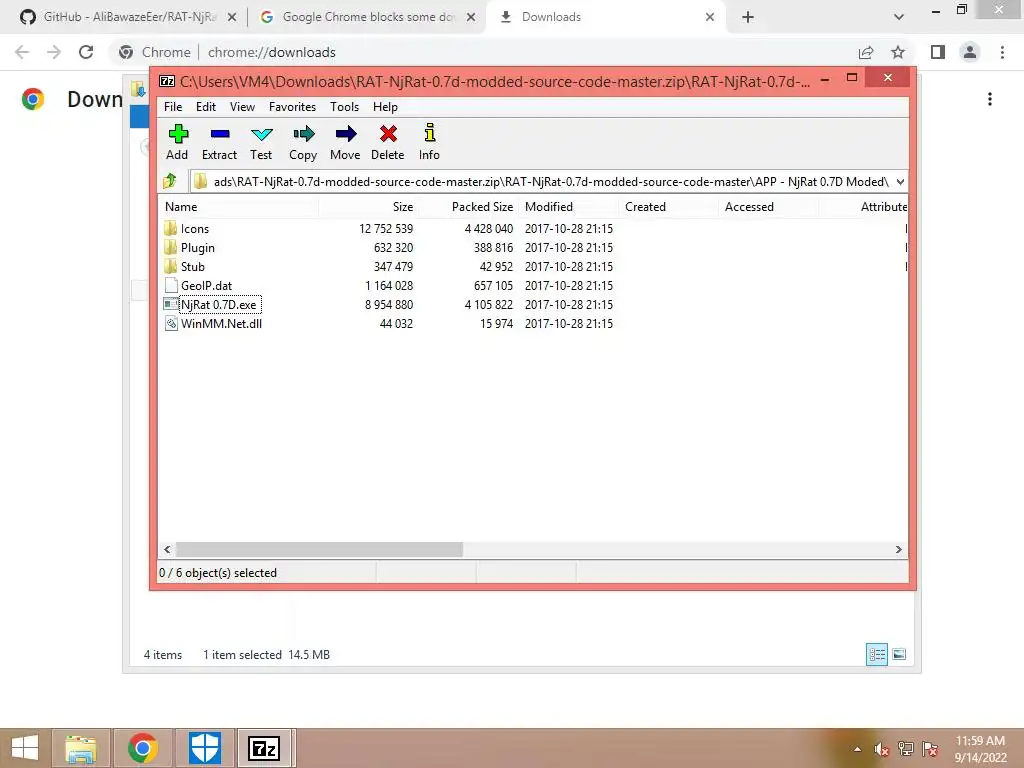Open the View menu
The image size is (1024, 768).
point(242,106)
